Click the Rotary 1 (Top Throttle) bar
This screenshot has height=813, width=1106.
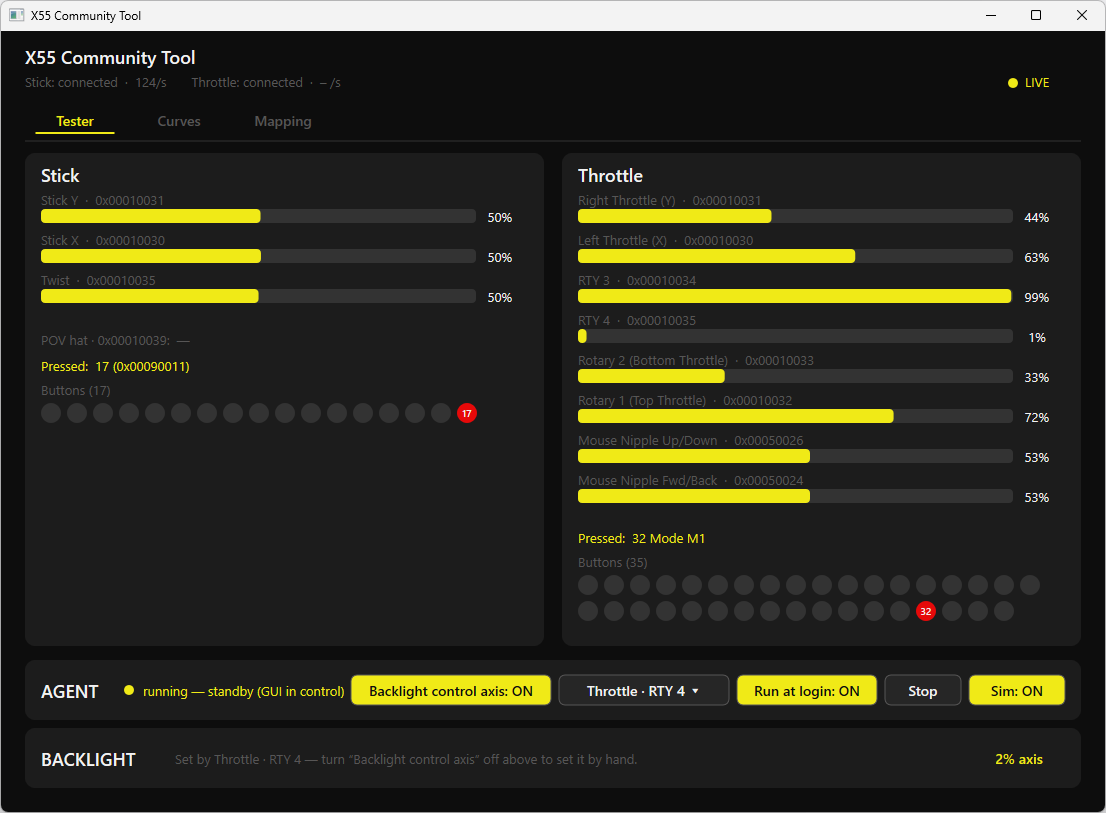795,416
